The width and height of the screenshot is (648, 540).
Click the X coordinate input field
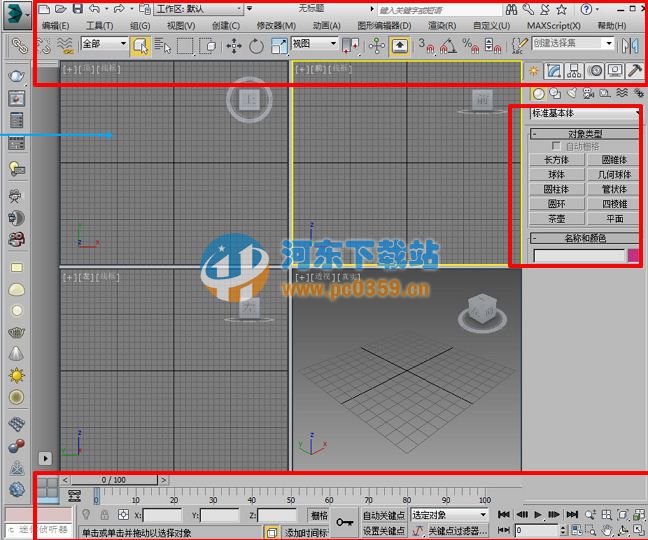tap(162, 515)
